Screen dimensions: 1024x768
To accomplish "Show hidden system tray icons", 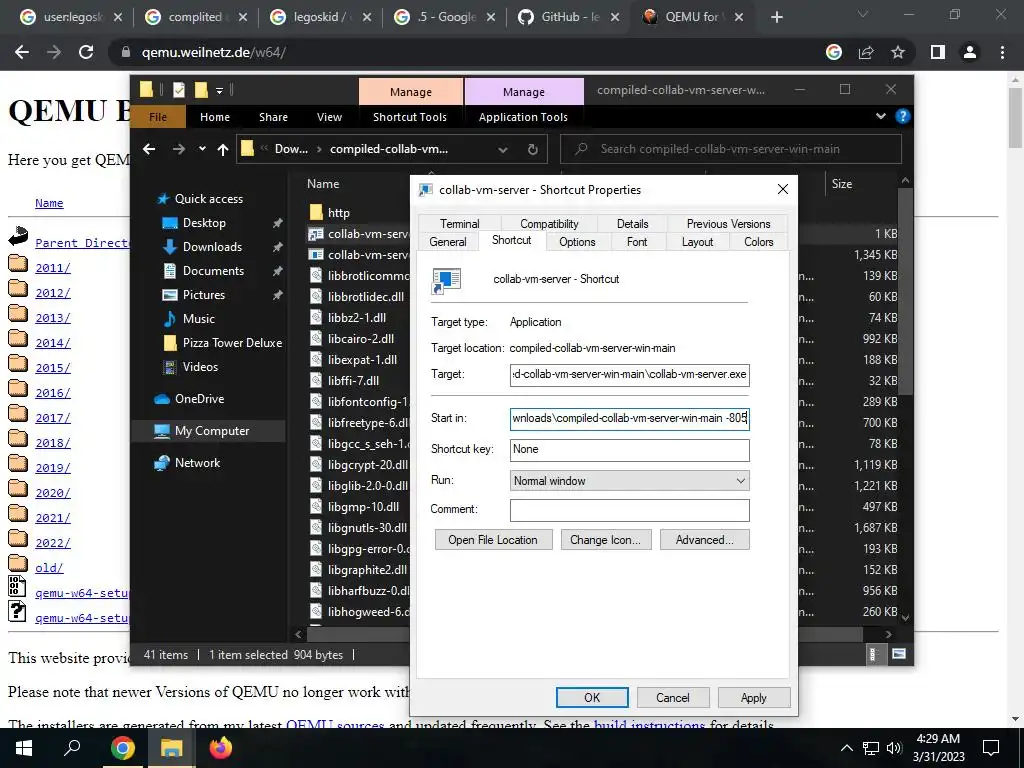I will [846, 748].
